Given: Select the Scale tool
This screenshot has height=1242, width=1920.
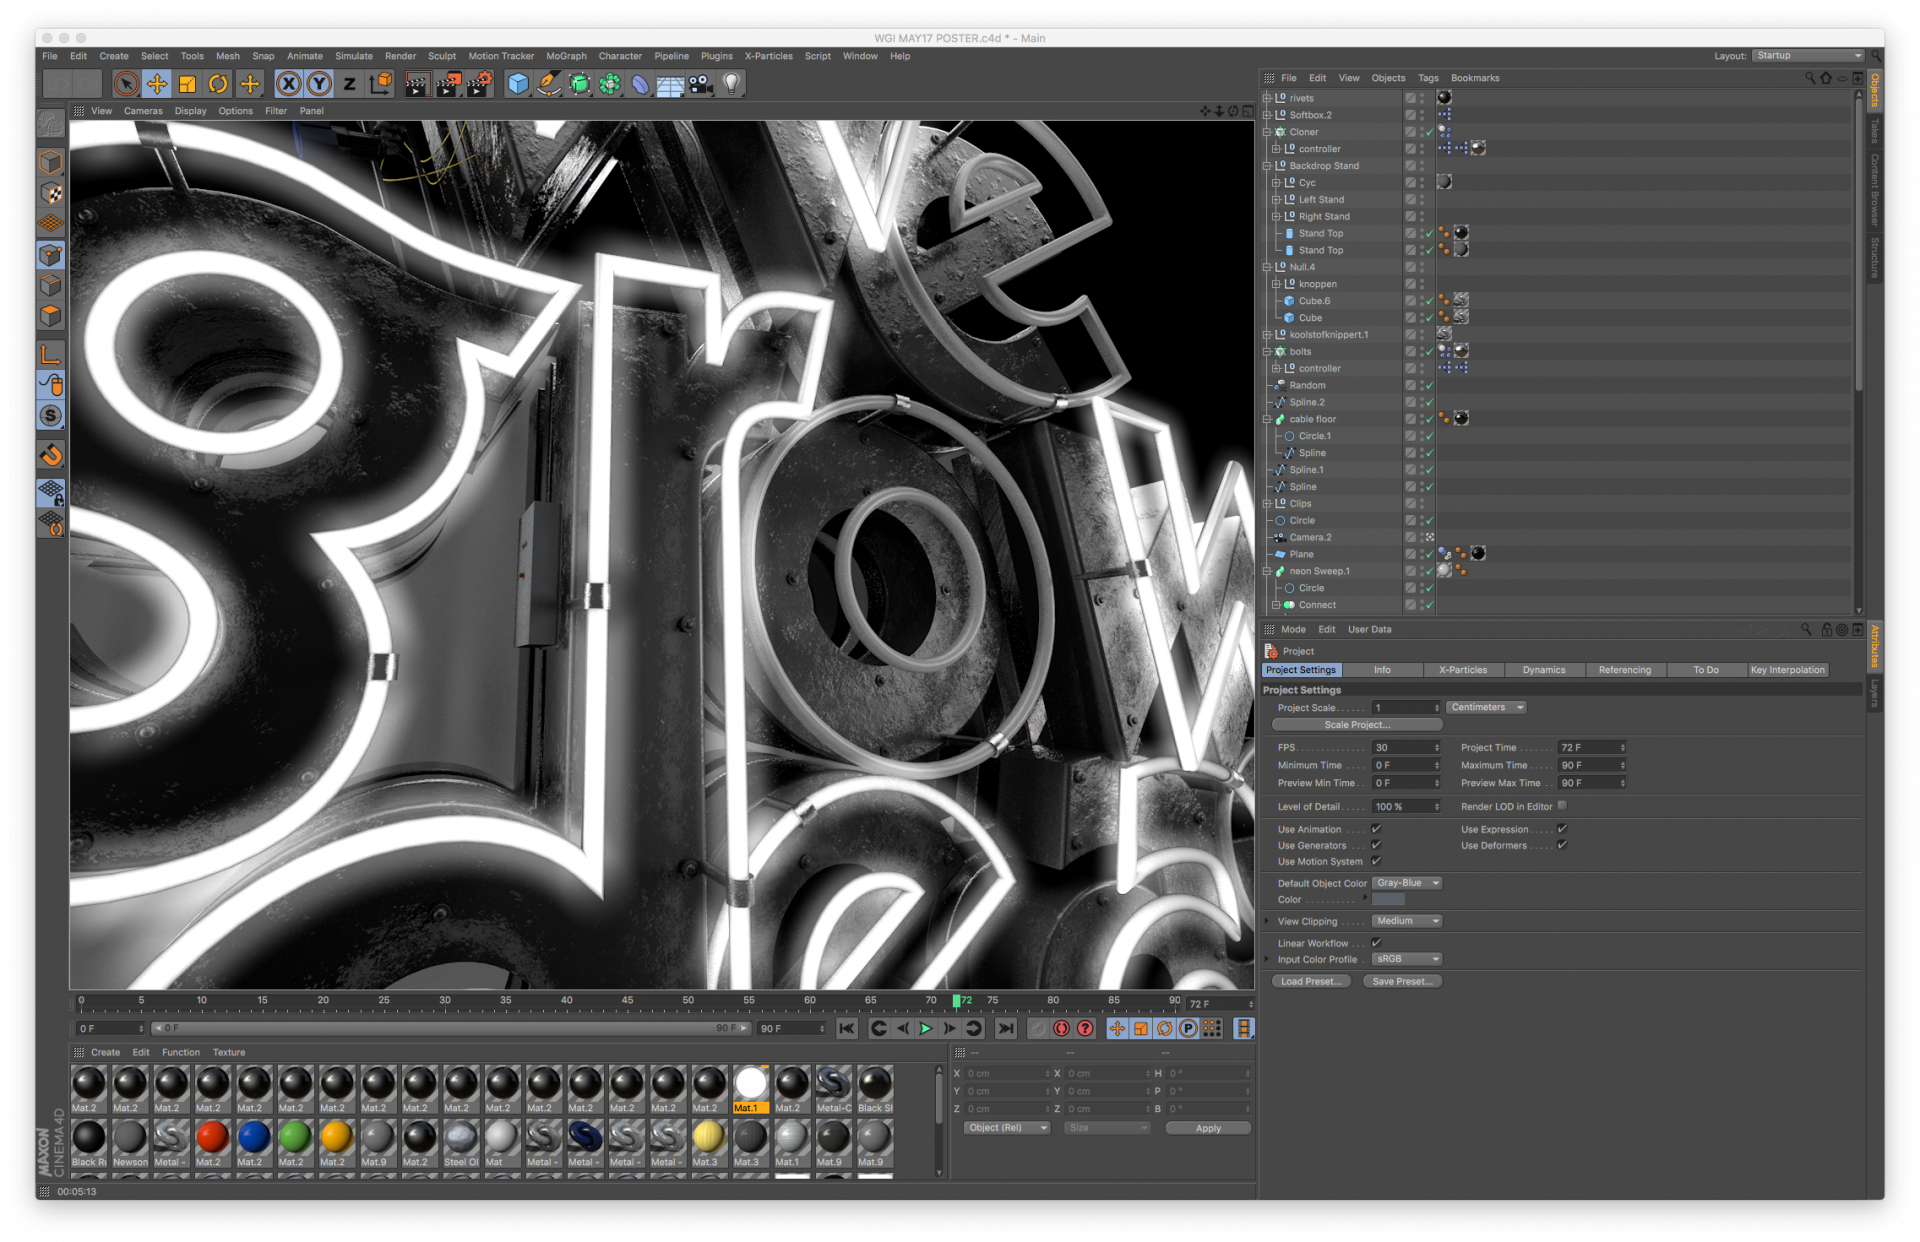Looking at the screenshot, I should coord(187,84).
